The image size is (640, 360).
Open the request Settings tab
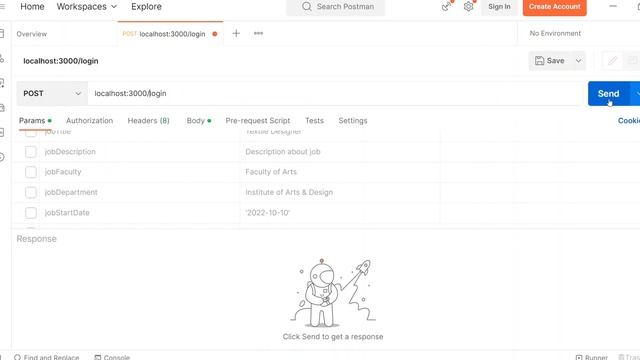pos(353,121)
